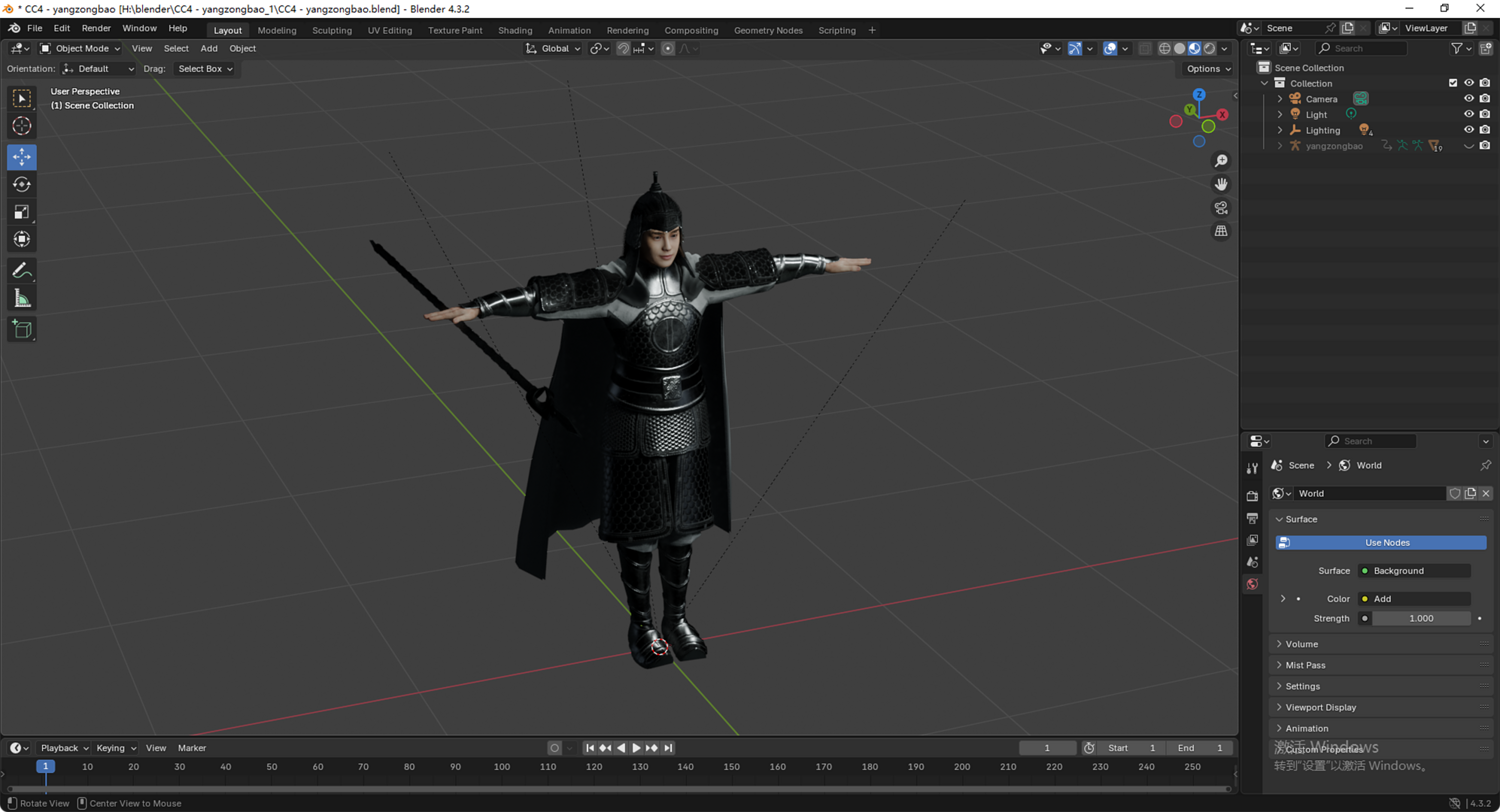The width and height of the screenshot is (1500, 812).
Task: Switch to rendered viewport shading
Action: pos(1209,48)
